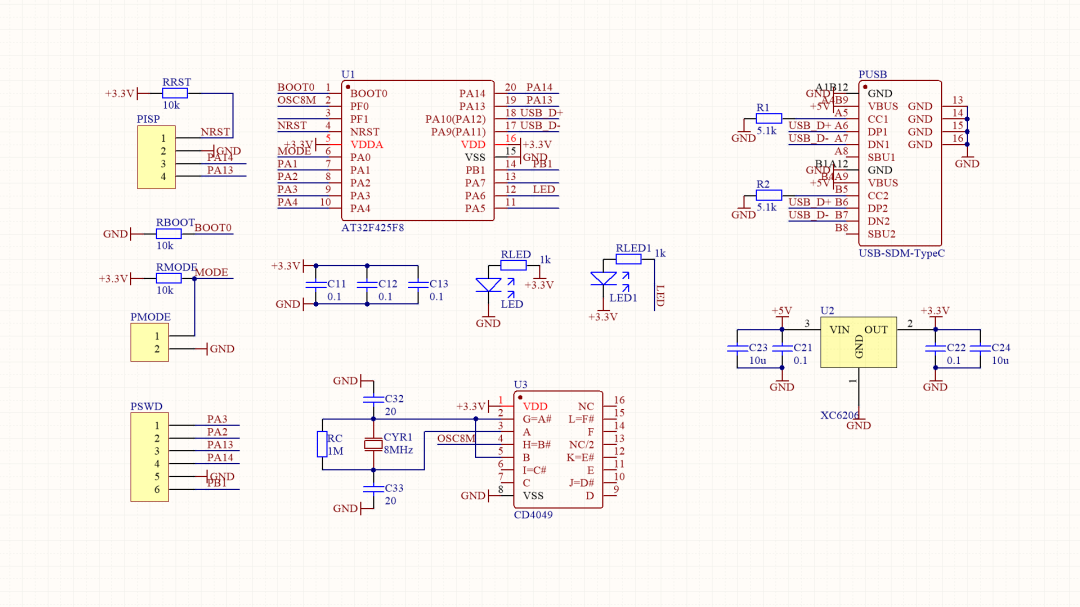Screen dimensions: 1080x607
Task: Click the NRST net label above PISP
Action: (x=216, y=132)
